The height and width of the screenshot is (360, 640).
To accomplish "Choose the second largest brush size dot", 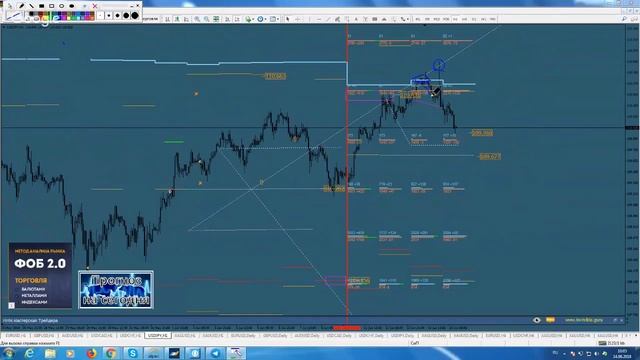I will (x=126, y=16).
